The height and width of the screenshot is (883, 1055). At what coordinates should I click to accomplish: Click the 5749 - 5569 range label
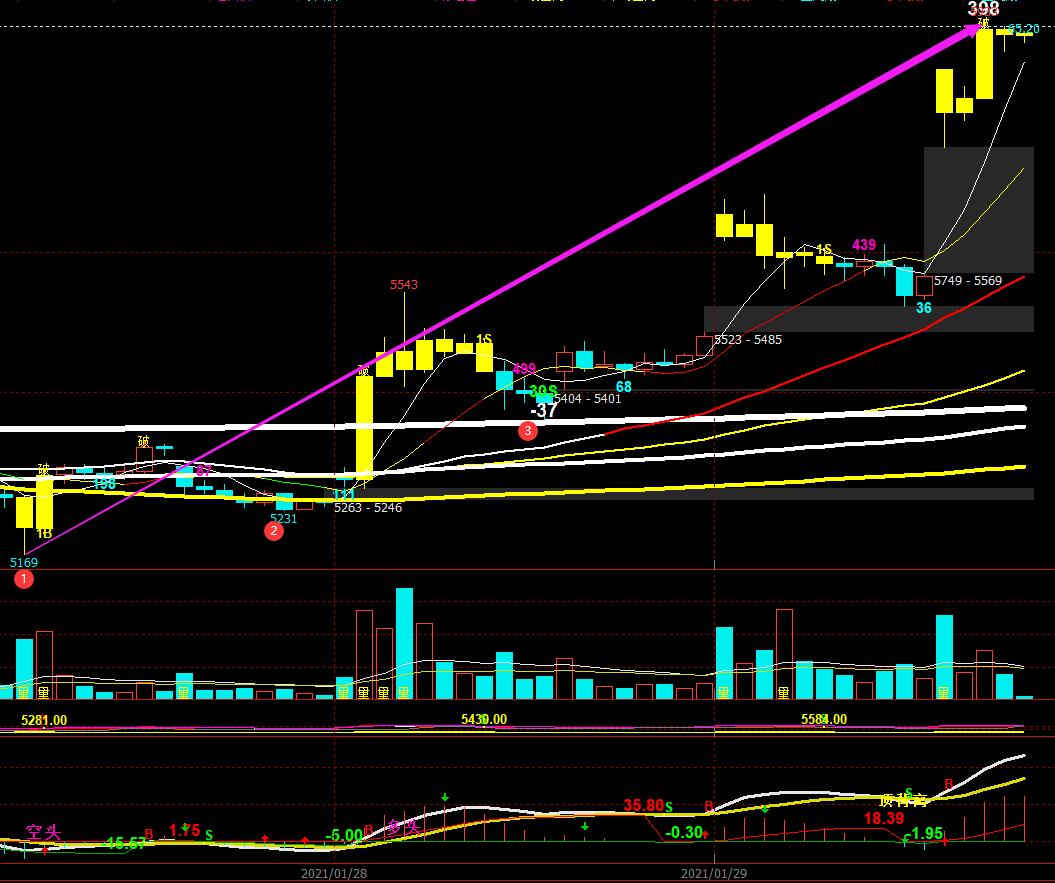[968, 281]
